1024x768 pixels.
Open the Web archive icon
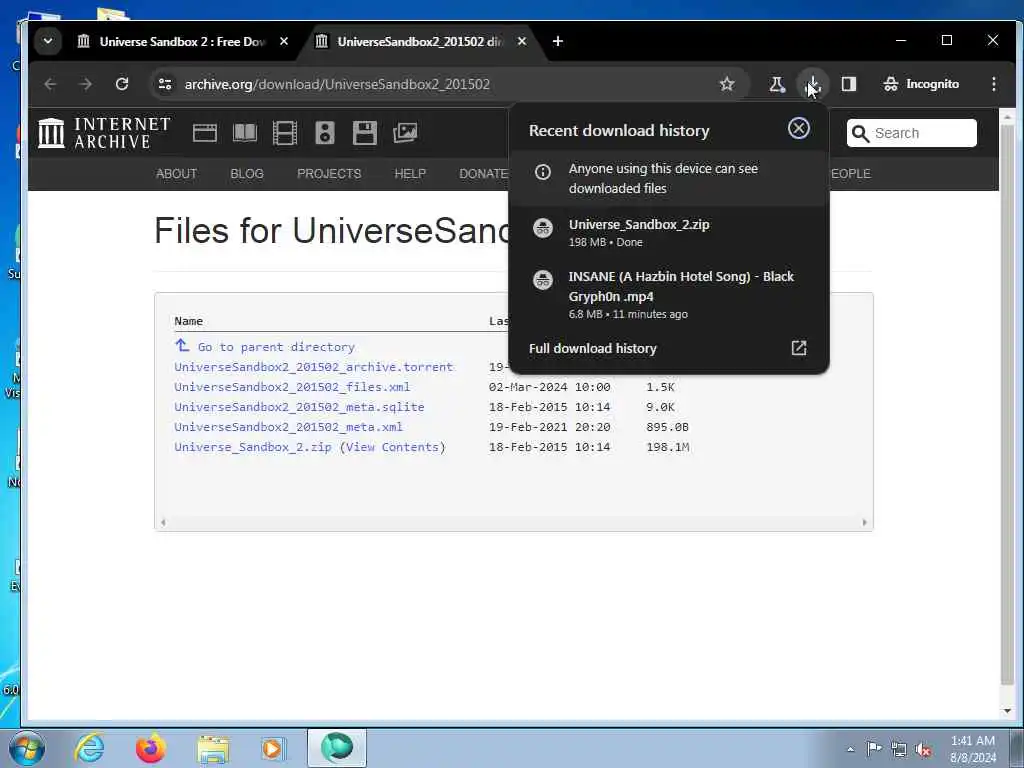point(205,133)
